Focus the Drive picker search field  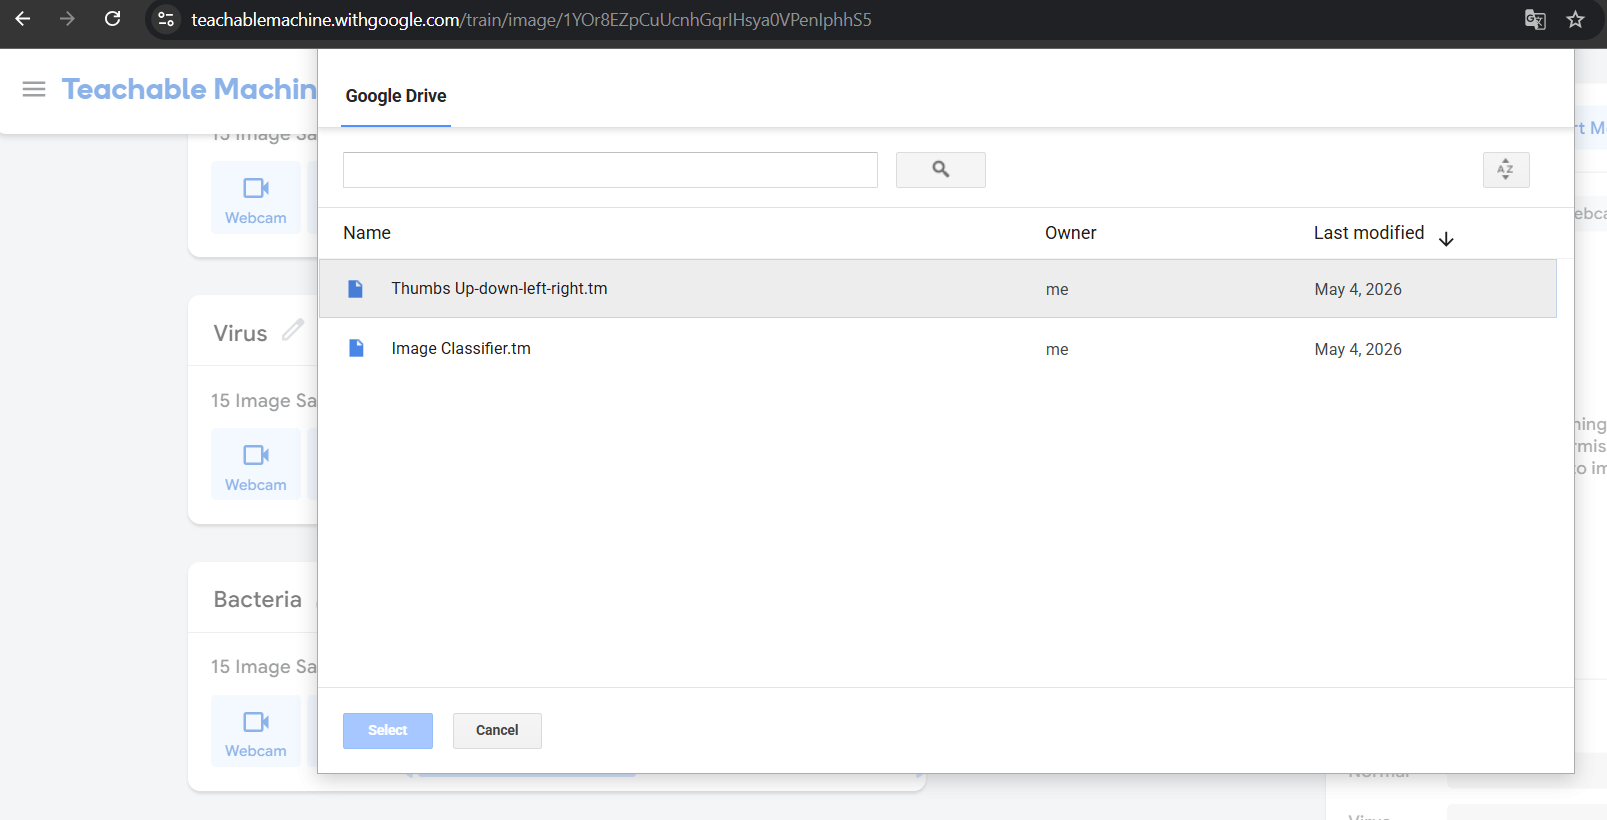click(610, 170)
